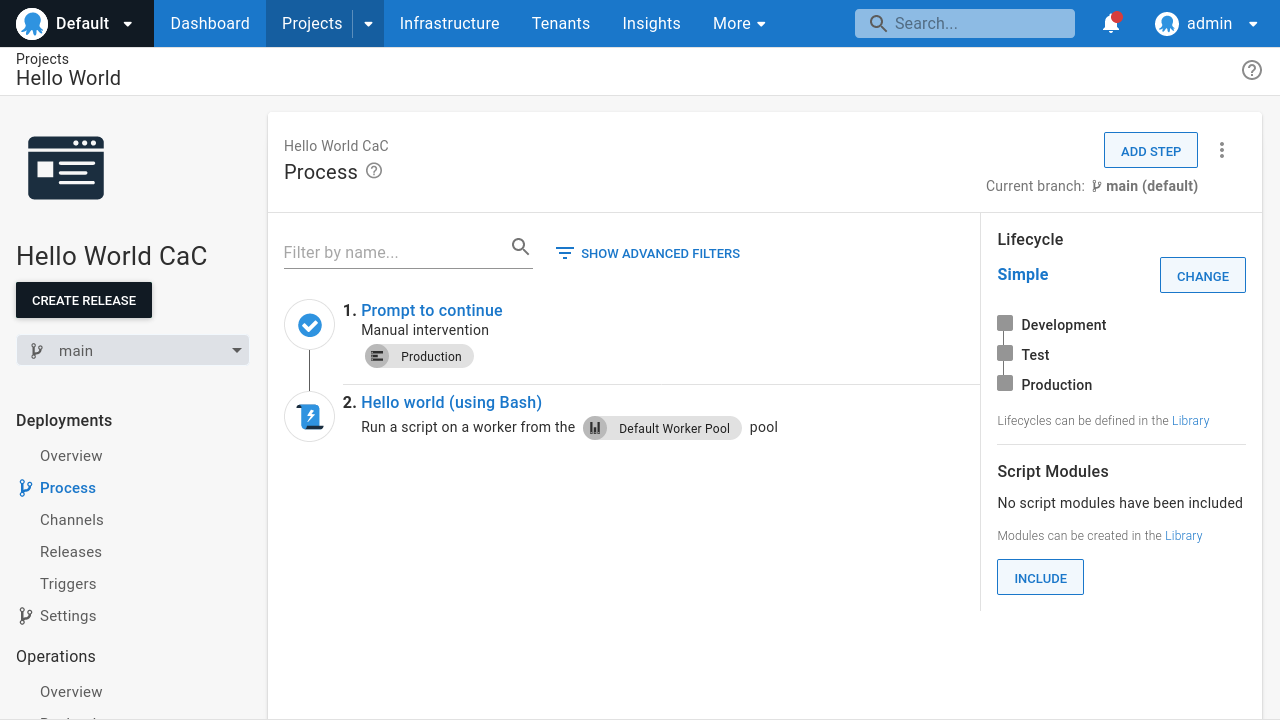The image size is (1280, 720).
Task: Click the ADD STEP button
Action: pyautogui.click(x=1150, y=149)
